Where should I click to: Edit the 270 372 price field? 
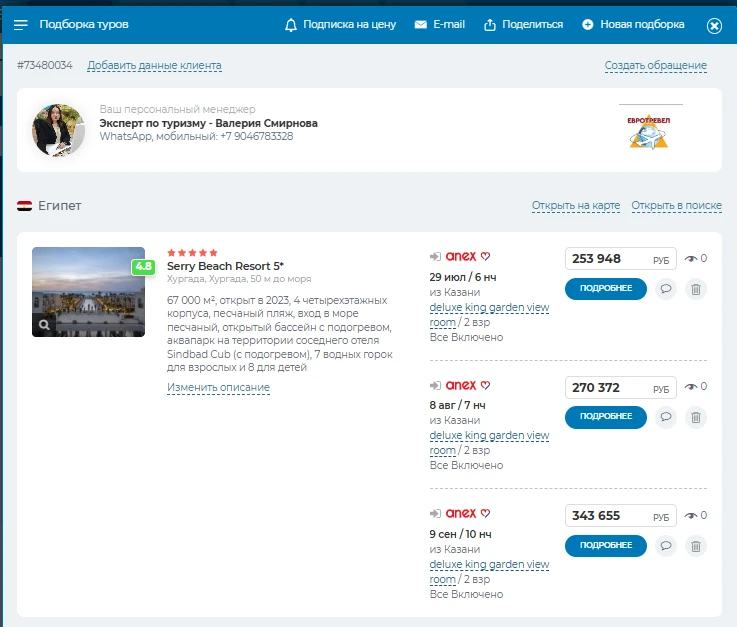pyautogui.click(x=620, y=388)
